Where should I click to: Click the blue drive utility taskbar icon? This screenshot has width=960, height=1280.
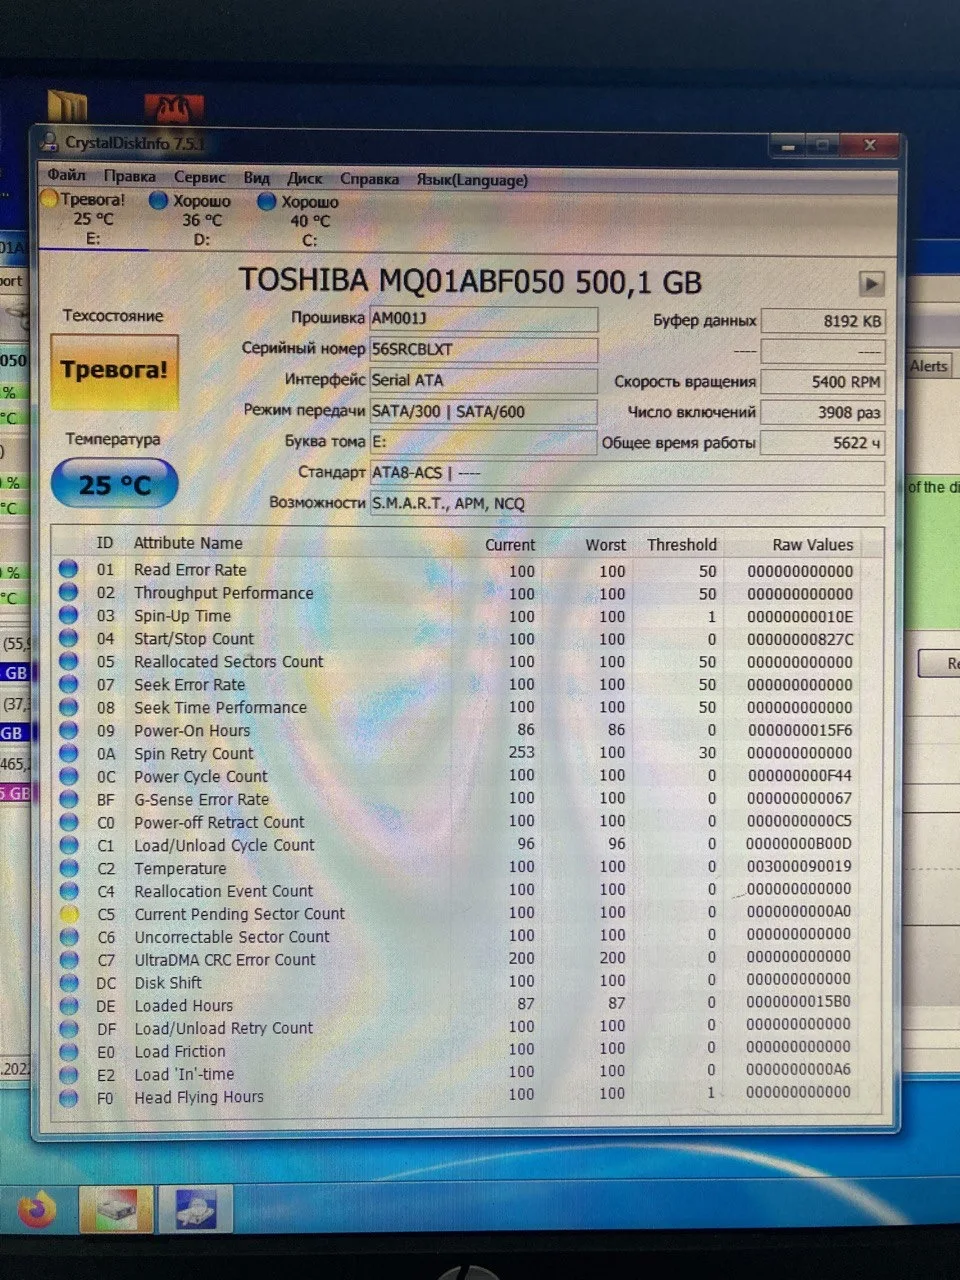point(196,1211)
